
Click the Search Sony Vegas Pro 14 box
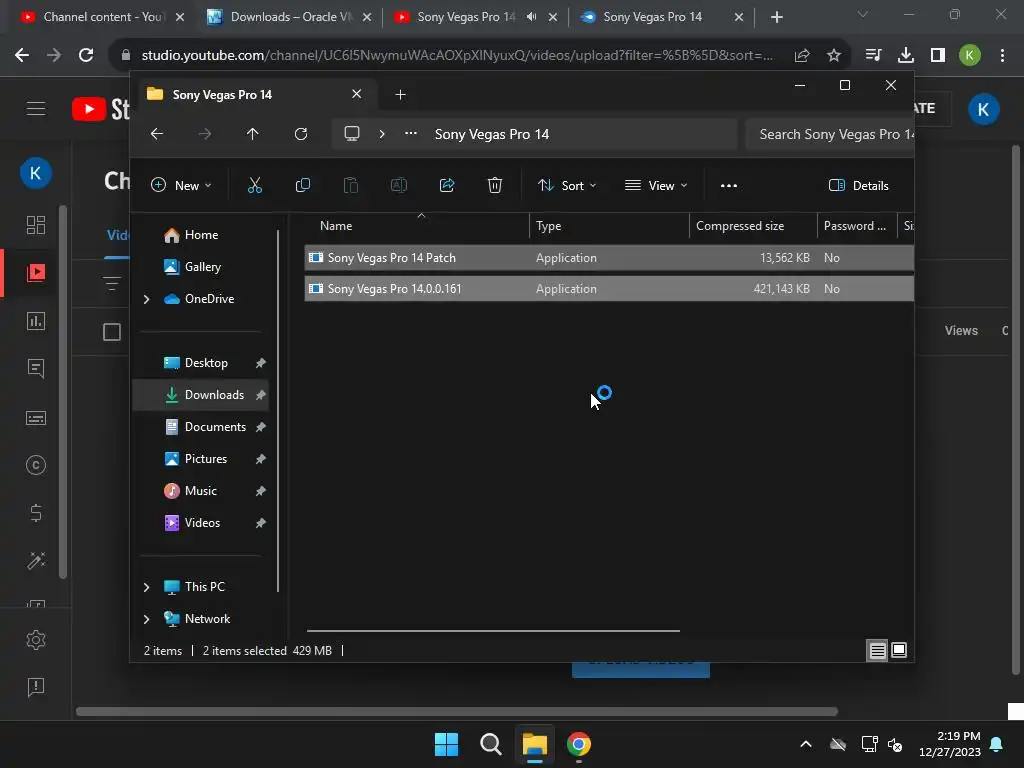click(x=829, y=134)
